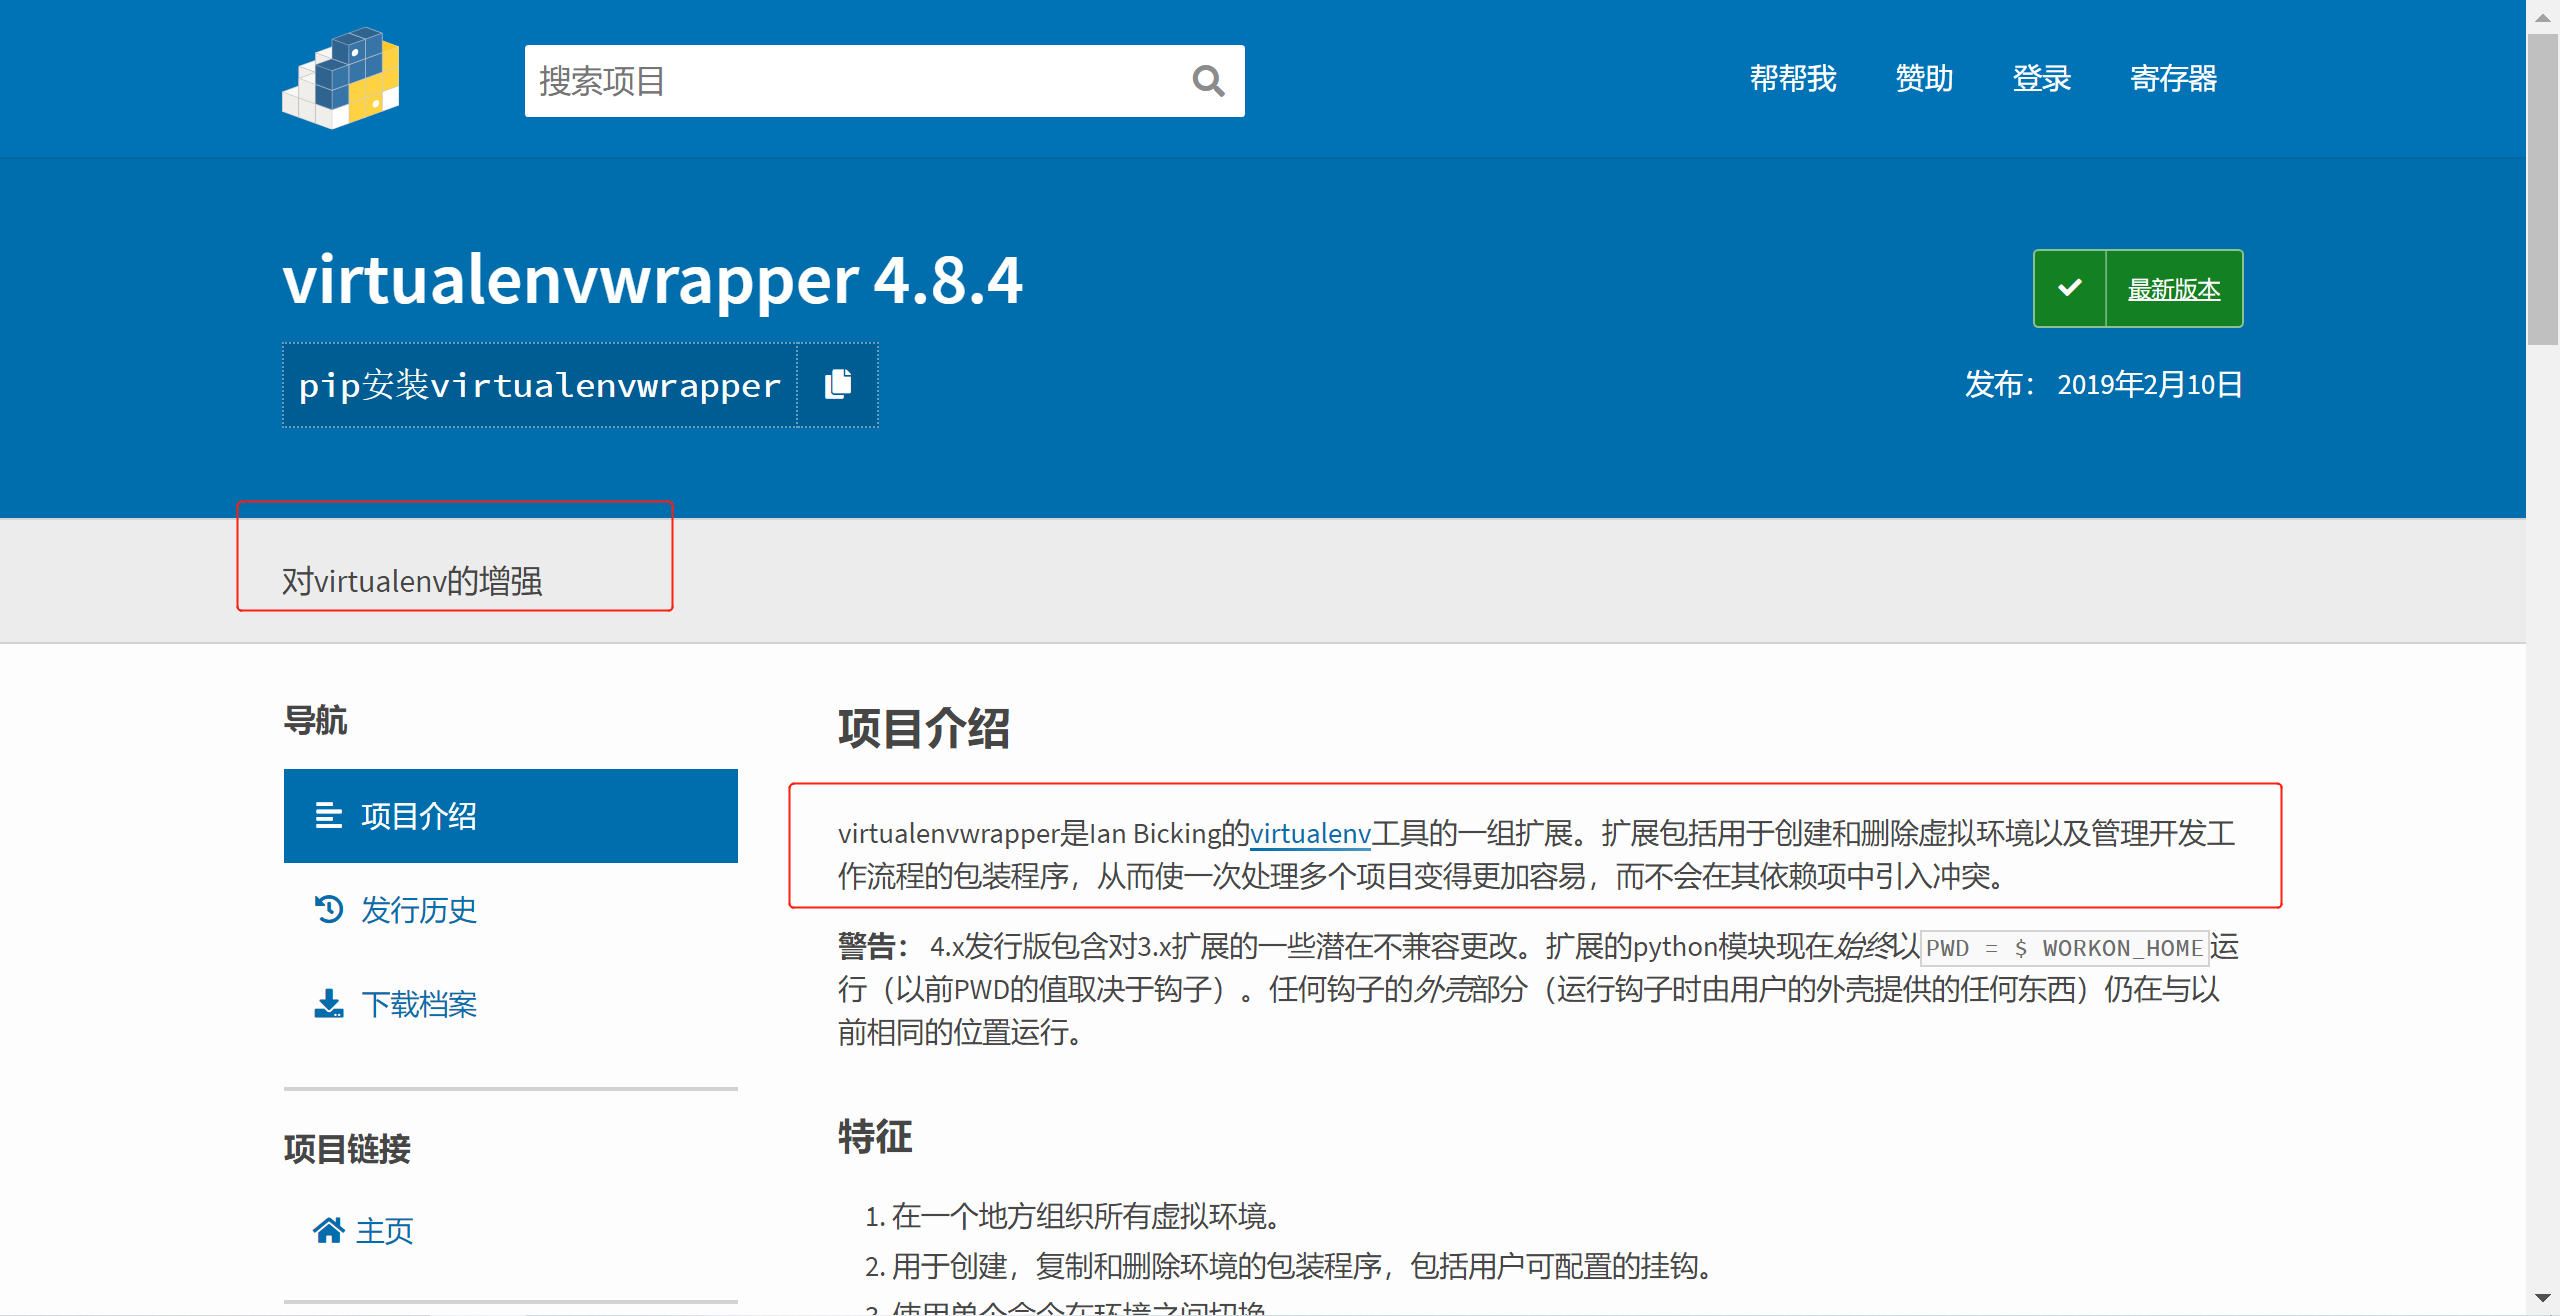This screenshot has width=2560, height=1316.
Task: Select the 项目介绍 navigation tab
Action: (511, 816)
